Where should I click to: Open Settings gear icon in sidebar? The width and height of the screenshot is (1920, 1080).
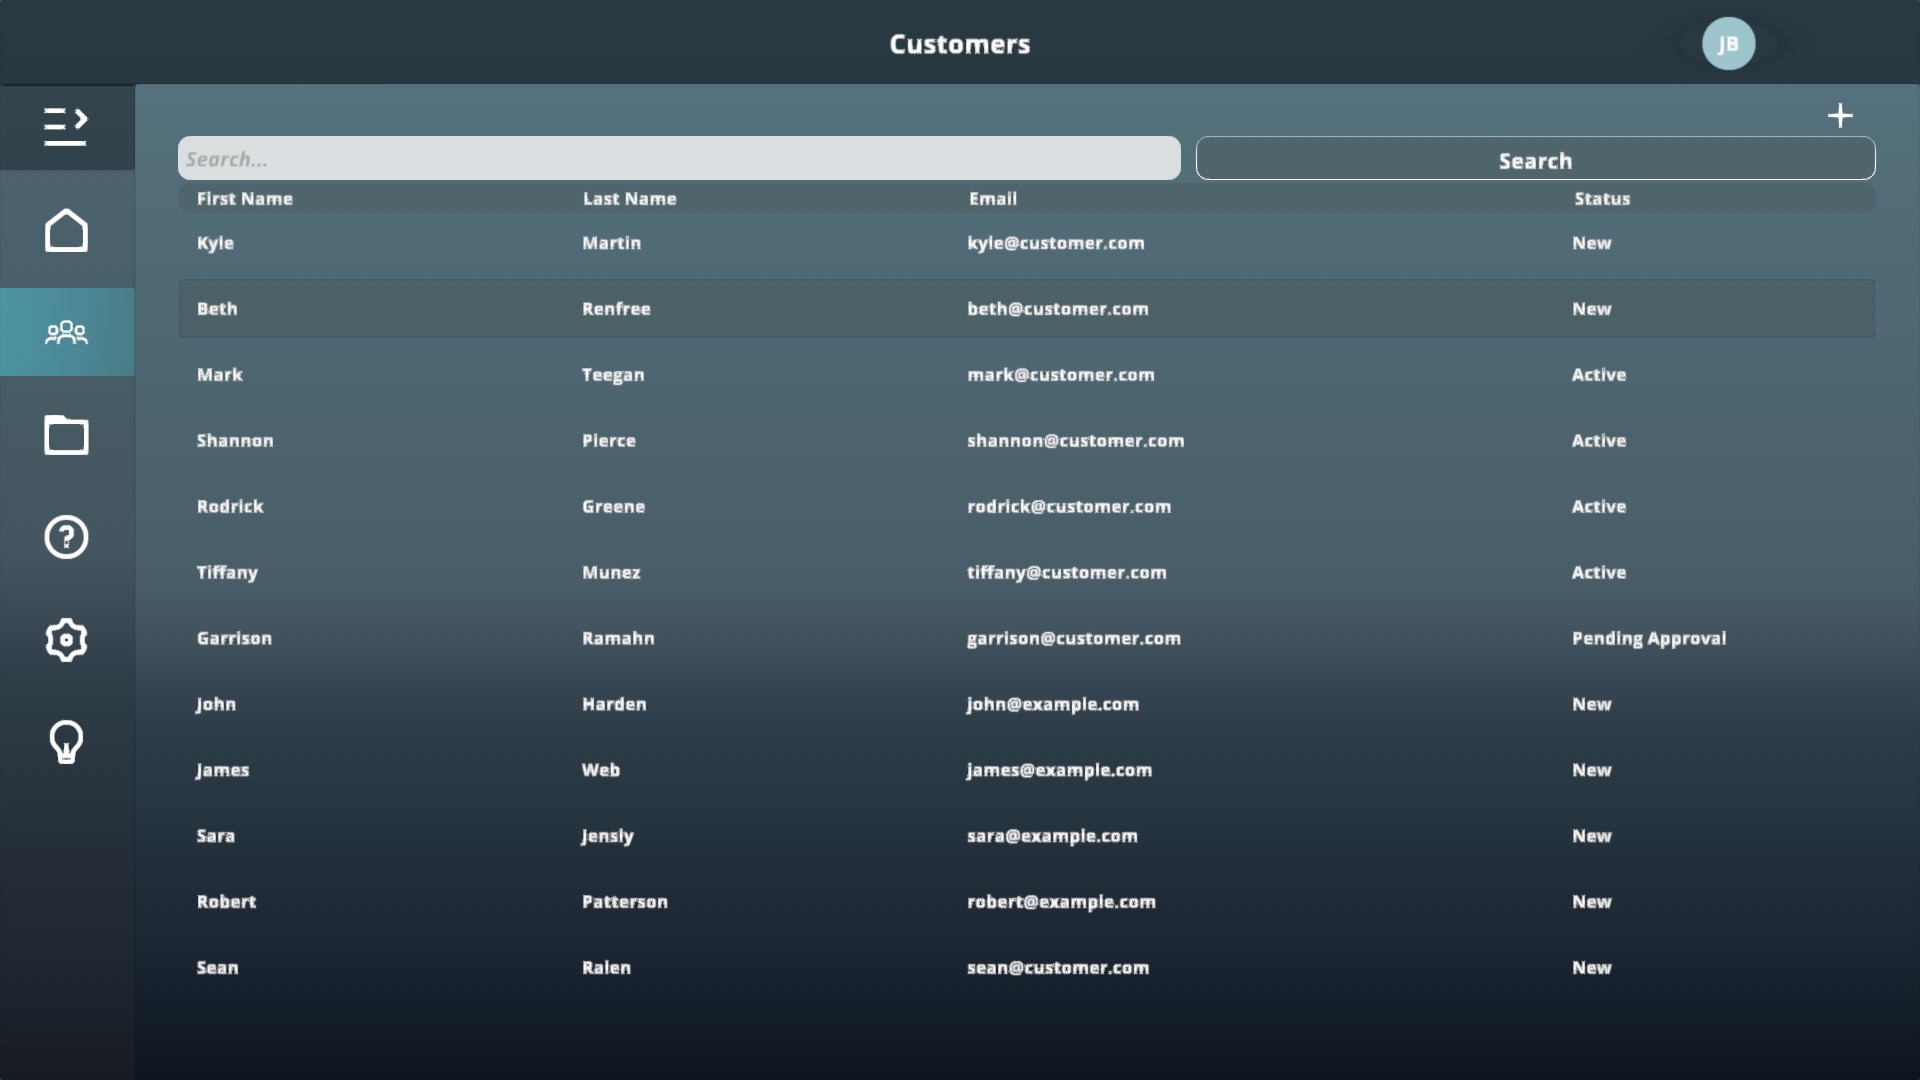66,640
